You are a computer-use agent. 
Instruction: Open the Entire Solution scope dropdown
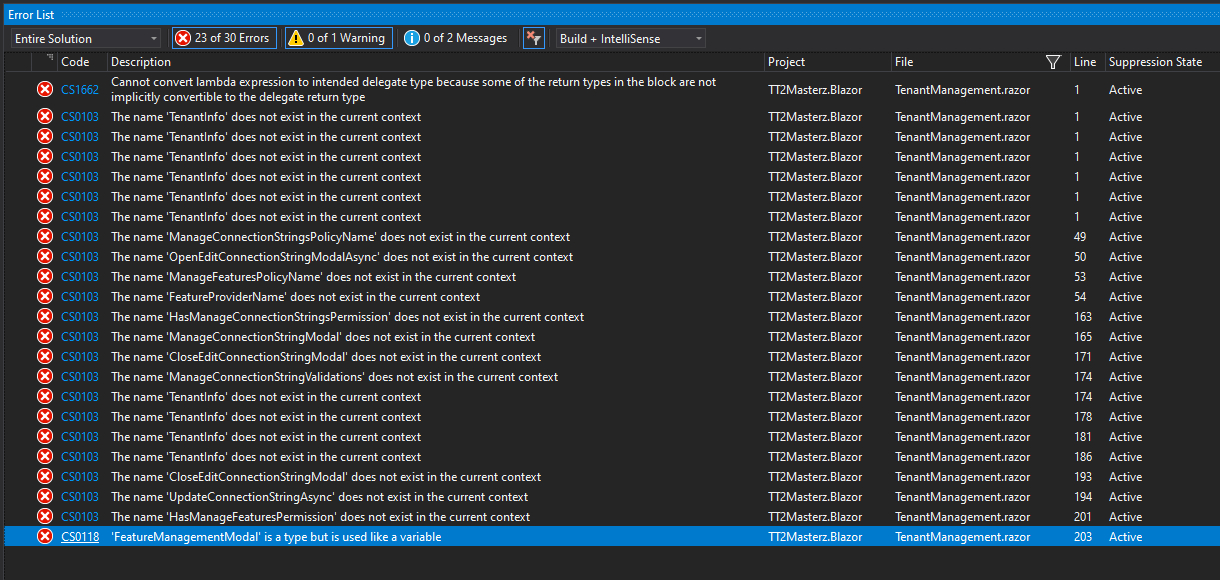[84, 37]
